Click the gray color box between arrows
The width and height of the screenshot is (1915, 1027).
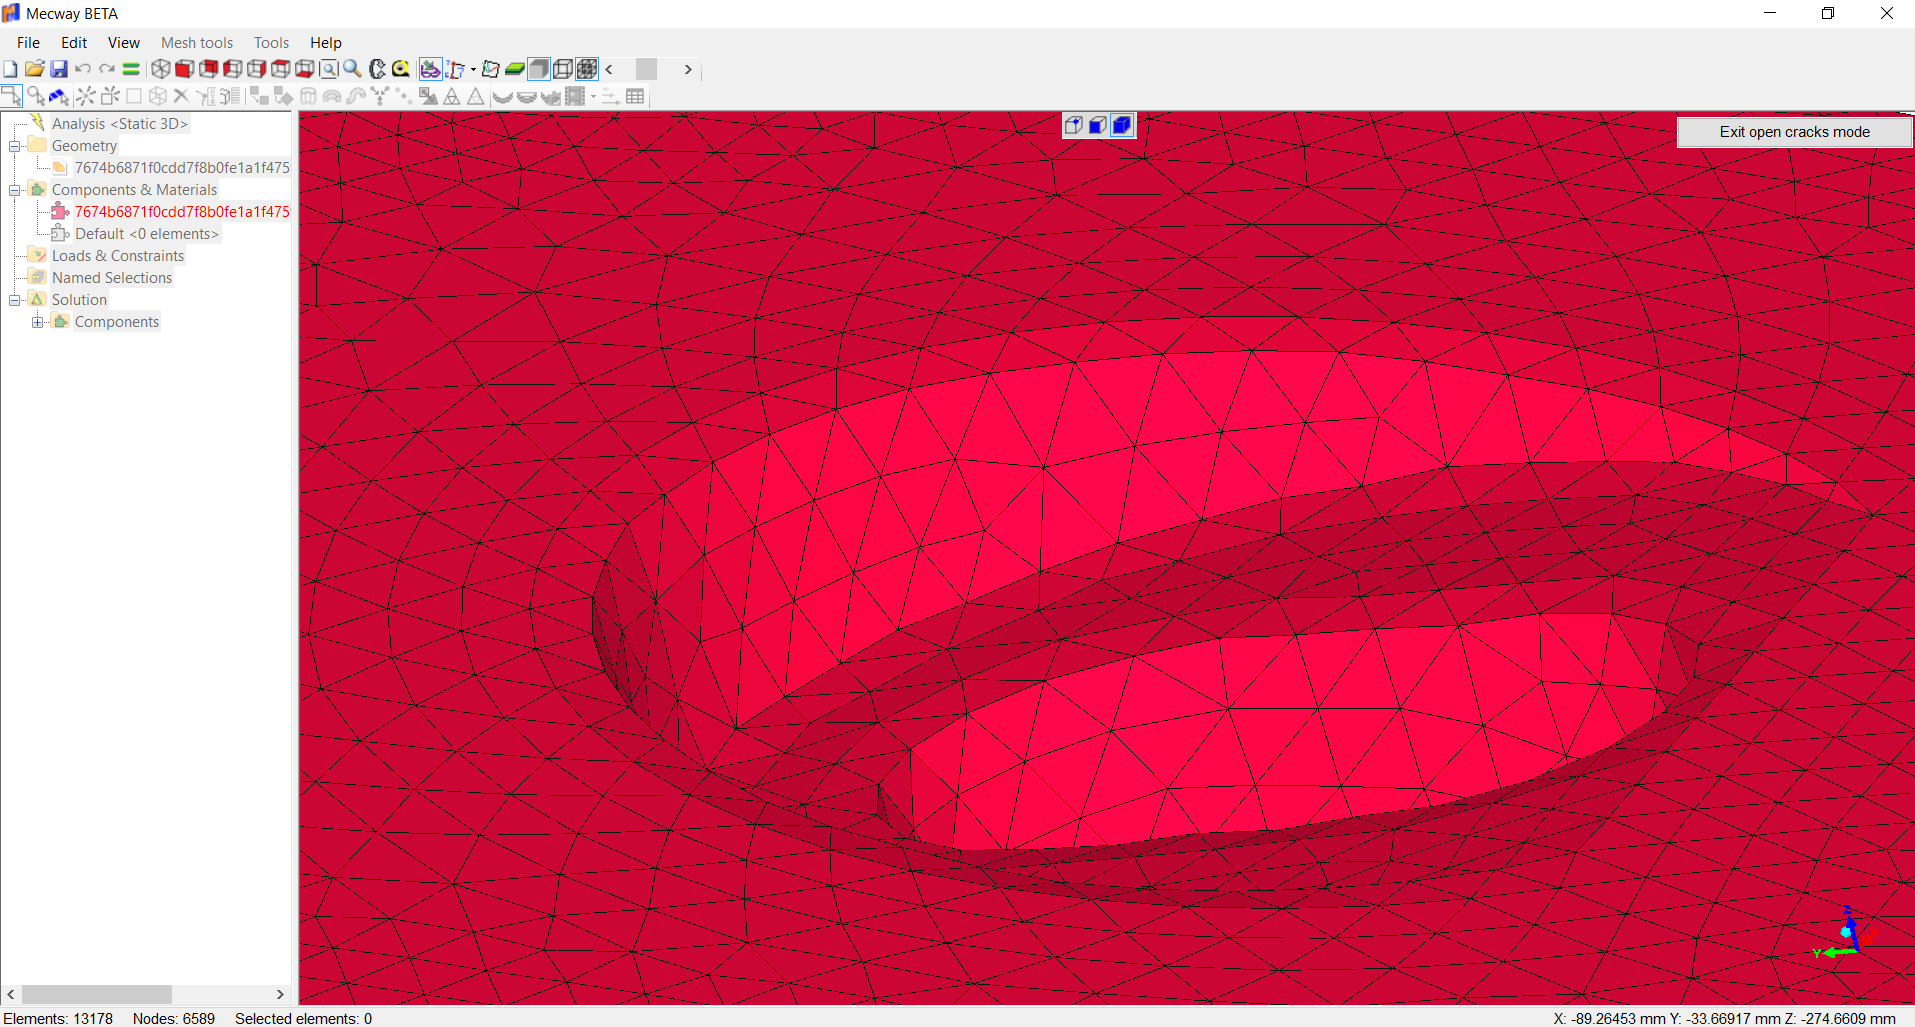coord(647,69)
